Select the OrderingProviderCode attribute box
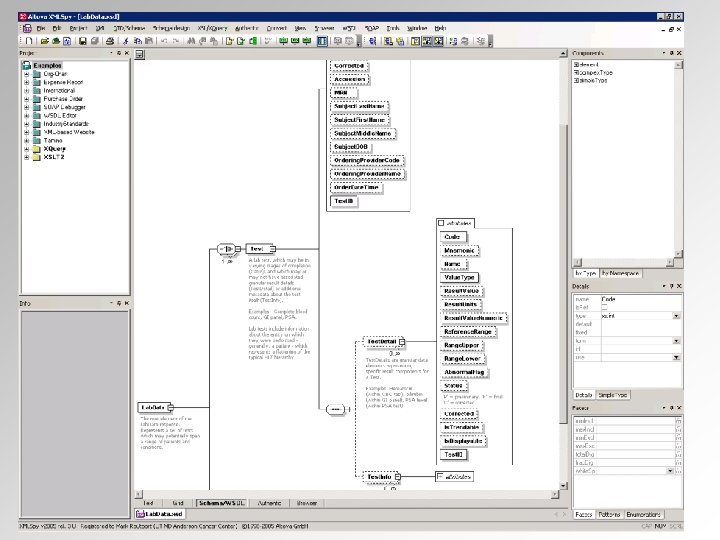Image resolution: width=720 pixels, height=540 pixels. click(x=367, y=160)
